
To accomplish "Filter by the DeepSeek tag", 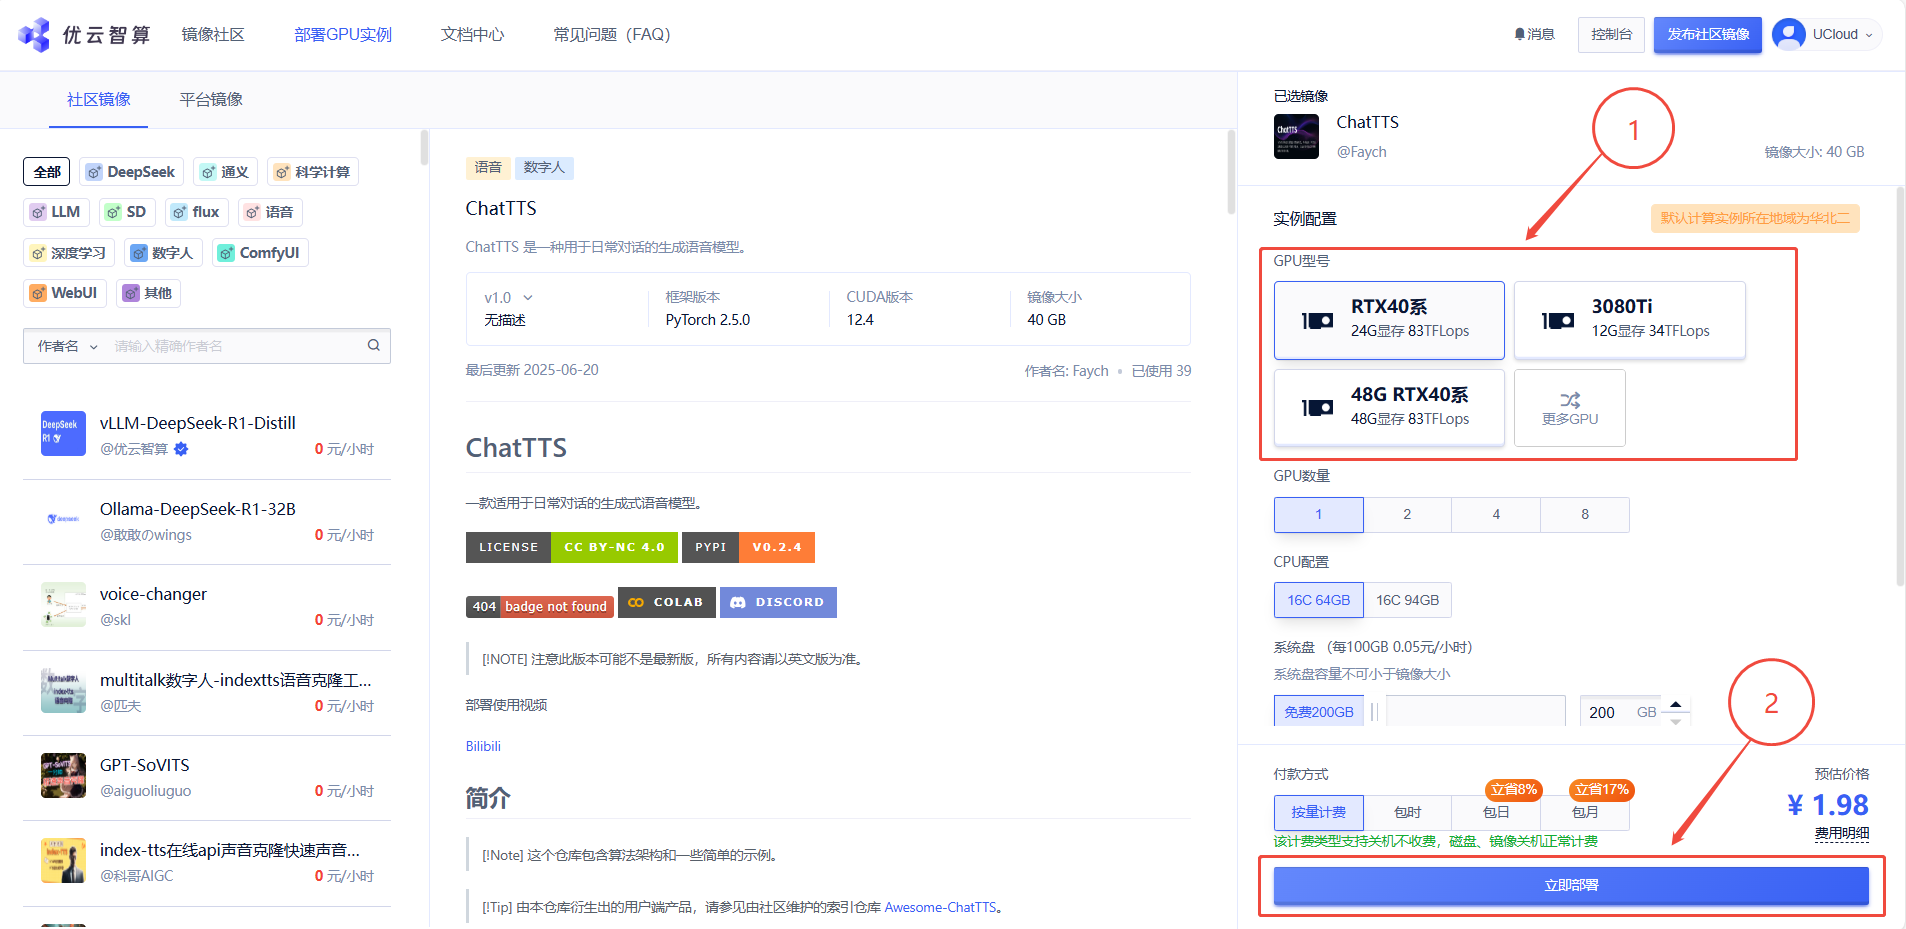I will [x=131, y=172].
